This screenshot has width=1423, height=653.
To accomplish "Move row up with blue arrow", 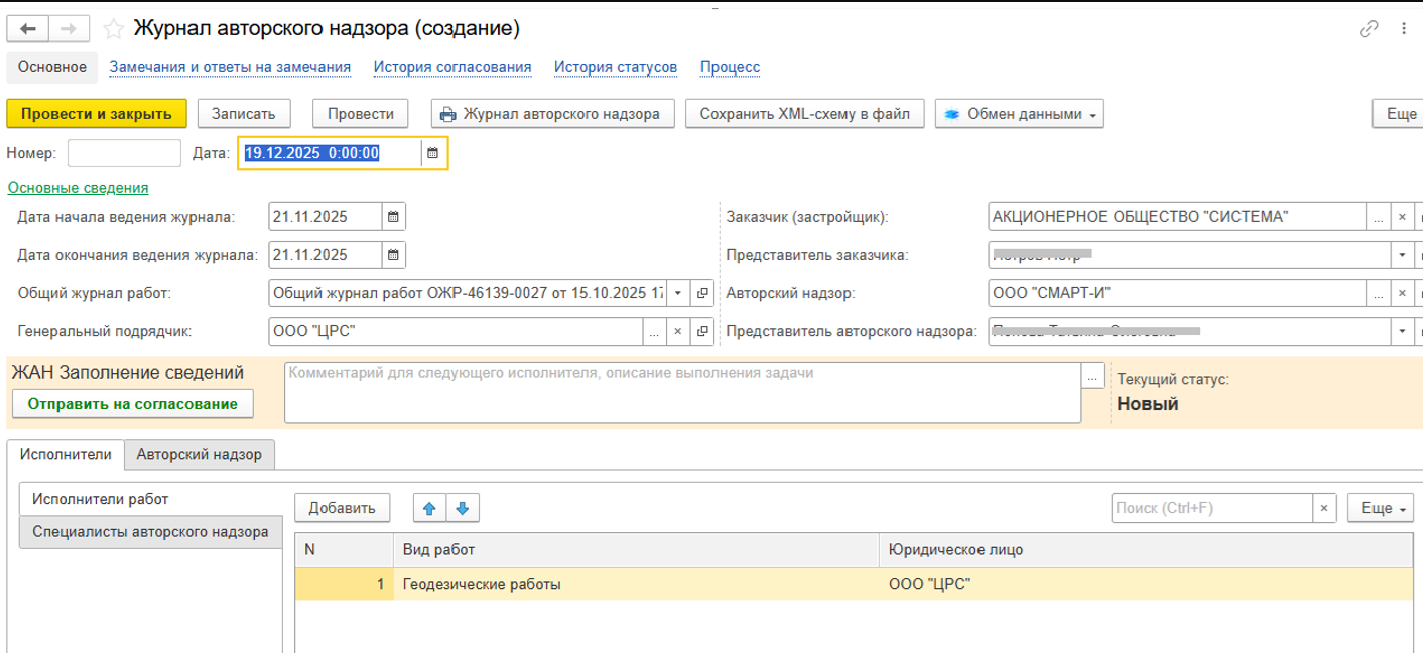I will (x=429, y=508).
